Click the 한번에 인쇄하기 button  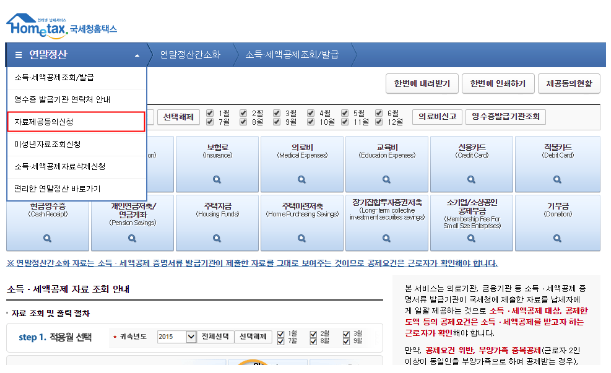498,84
